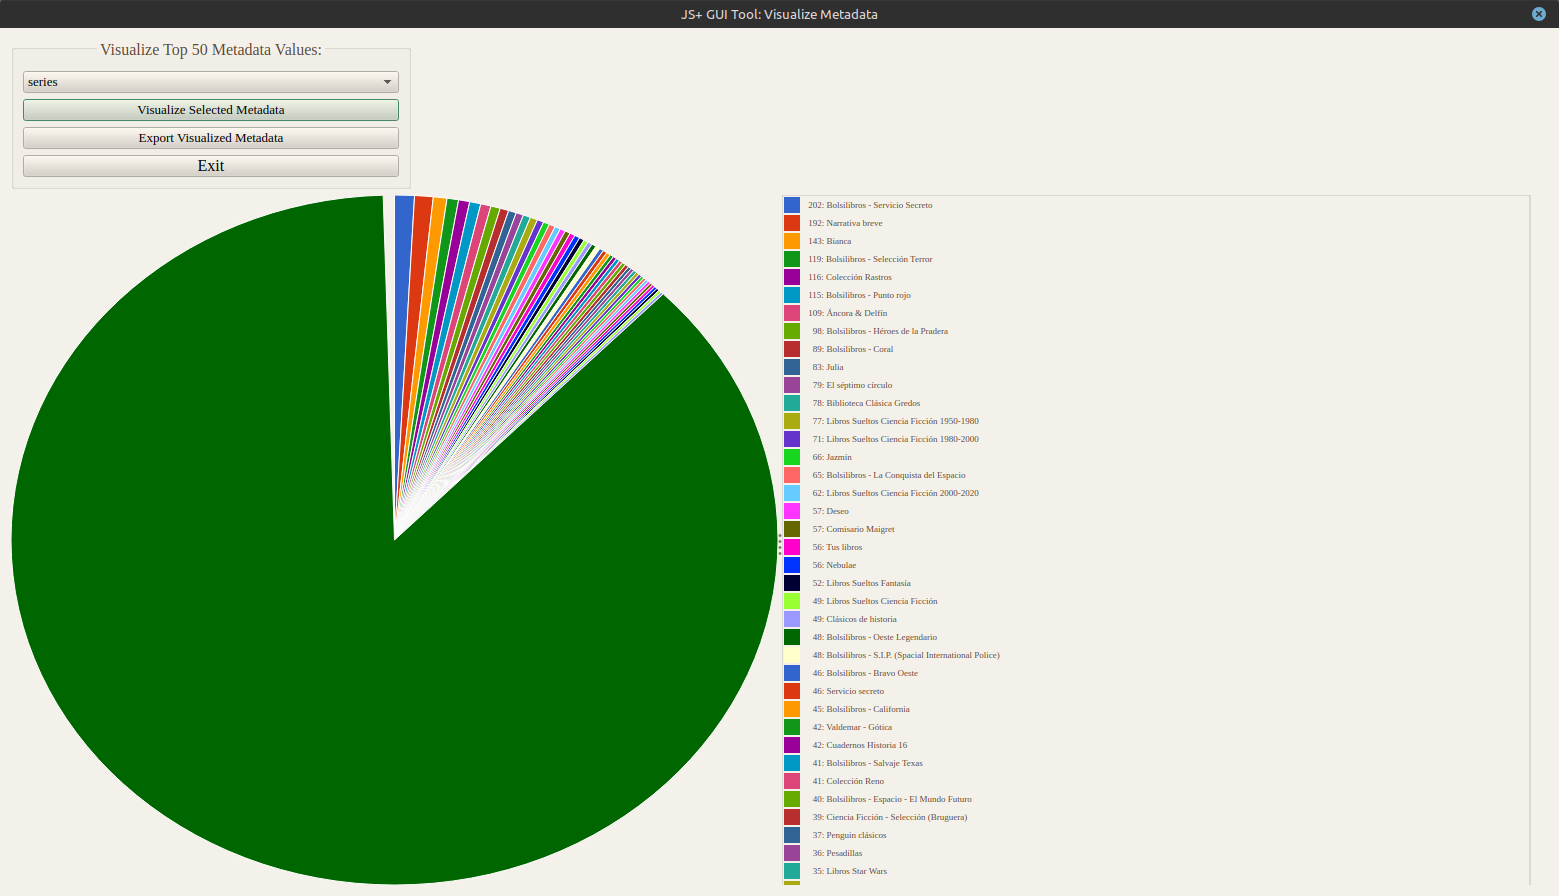The image size is (1559, 896).
Task: Click the red swatch for Narrativa breve
Action: (x=792, y=223)
